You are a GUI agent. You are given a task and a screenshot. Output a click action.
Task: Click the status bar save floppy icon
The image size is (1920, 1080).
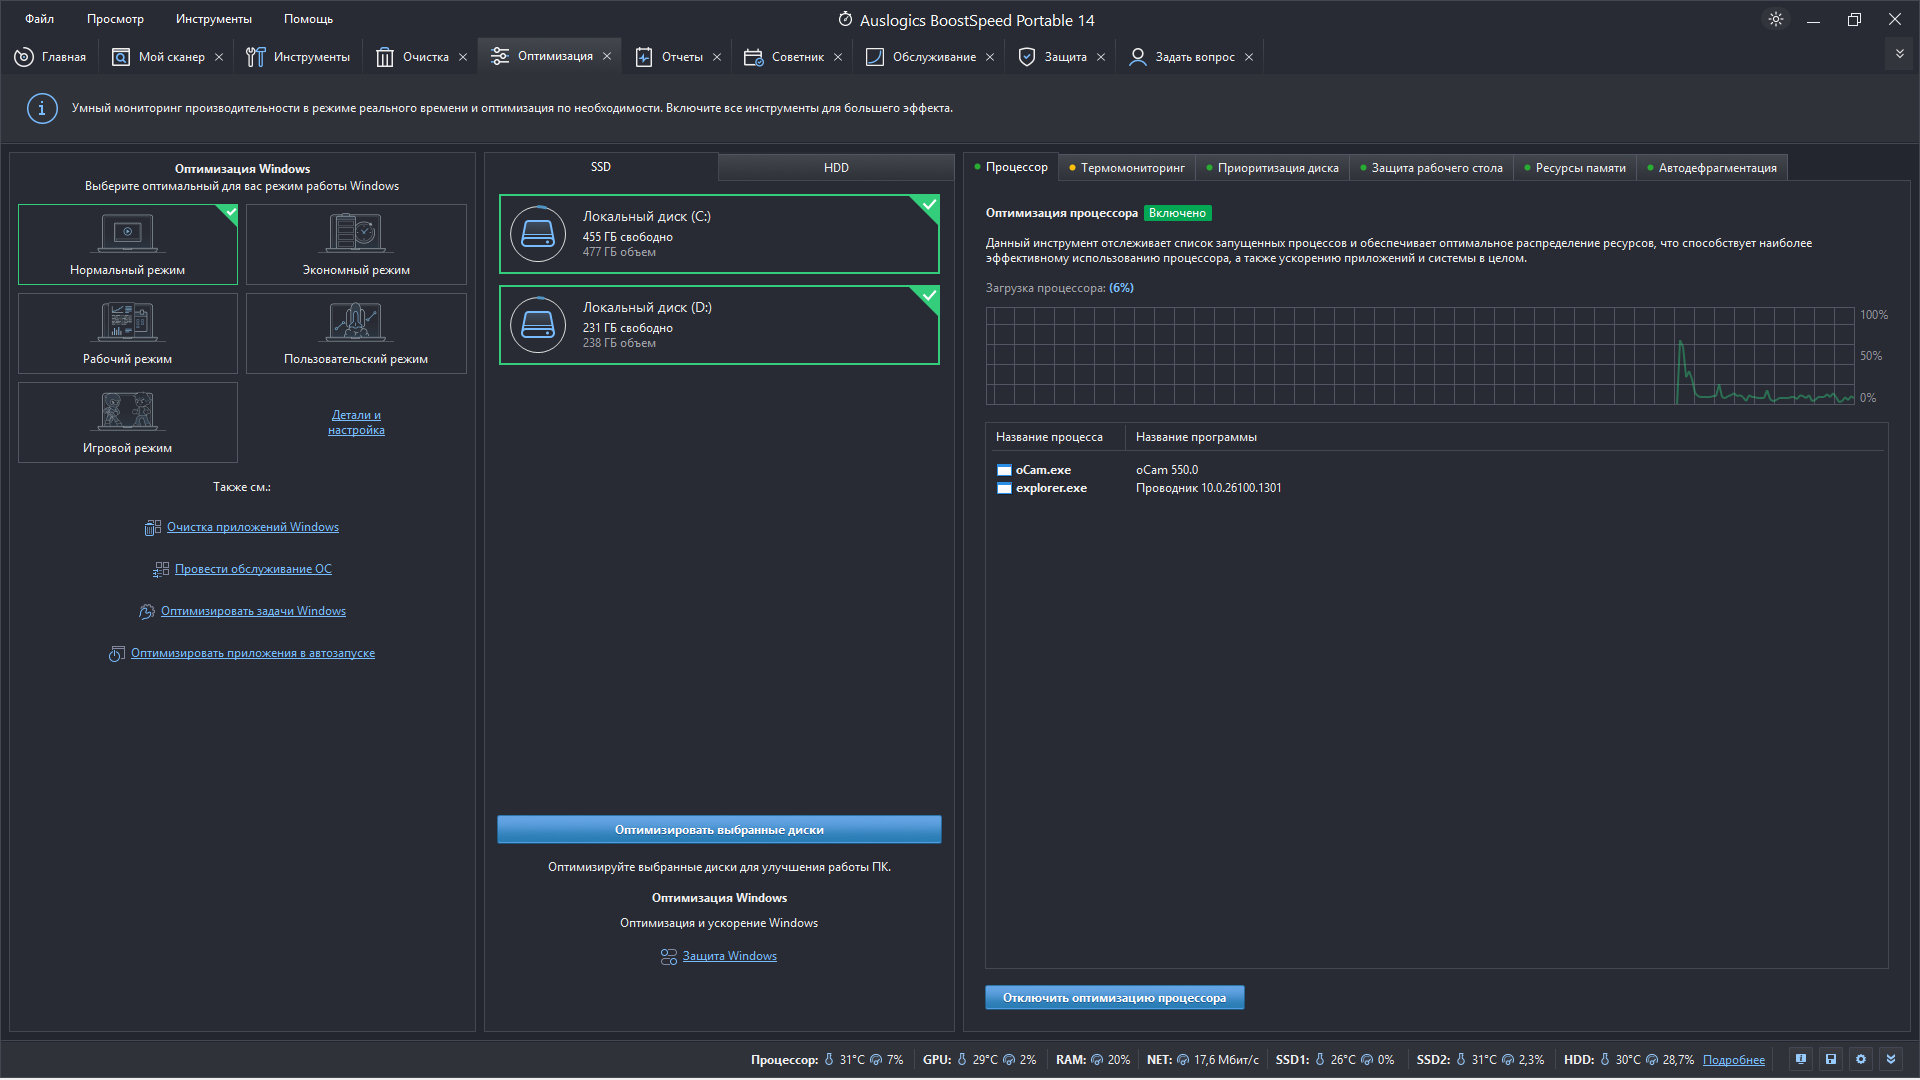(1831, 1059)
